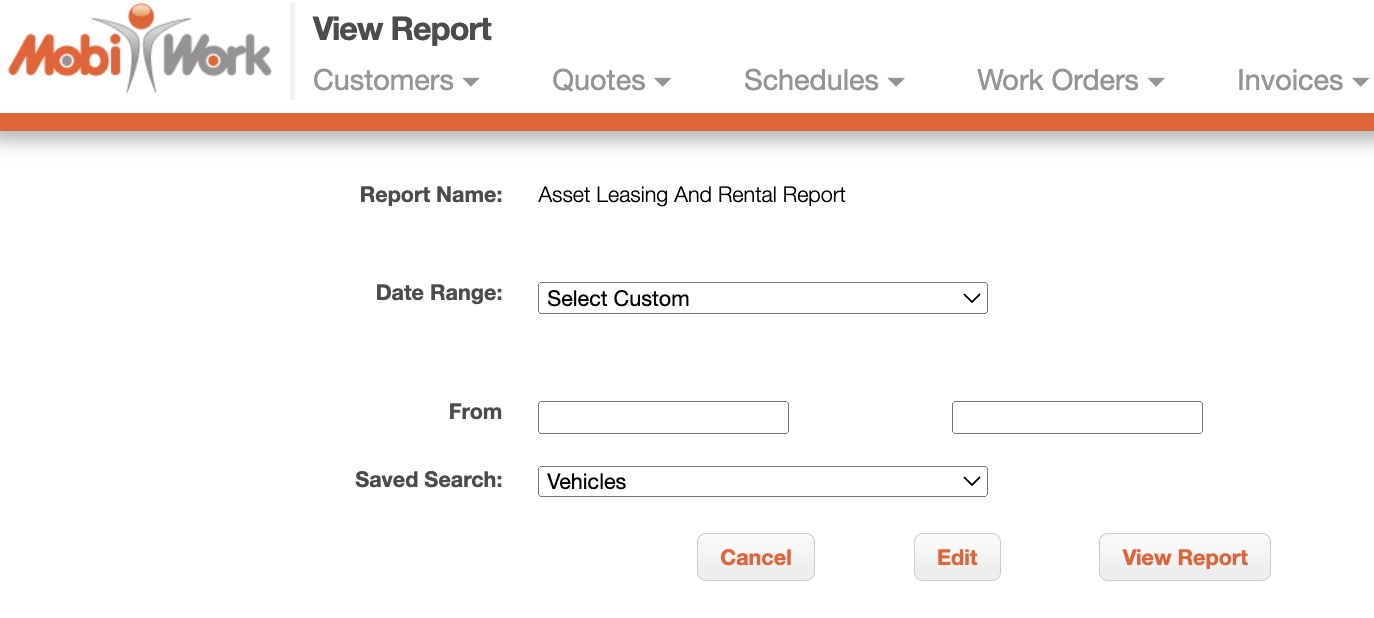Click the chevron on the Select Custom box
This screenshot has width=1374, height=618.
tap(970, 298)
